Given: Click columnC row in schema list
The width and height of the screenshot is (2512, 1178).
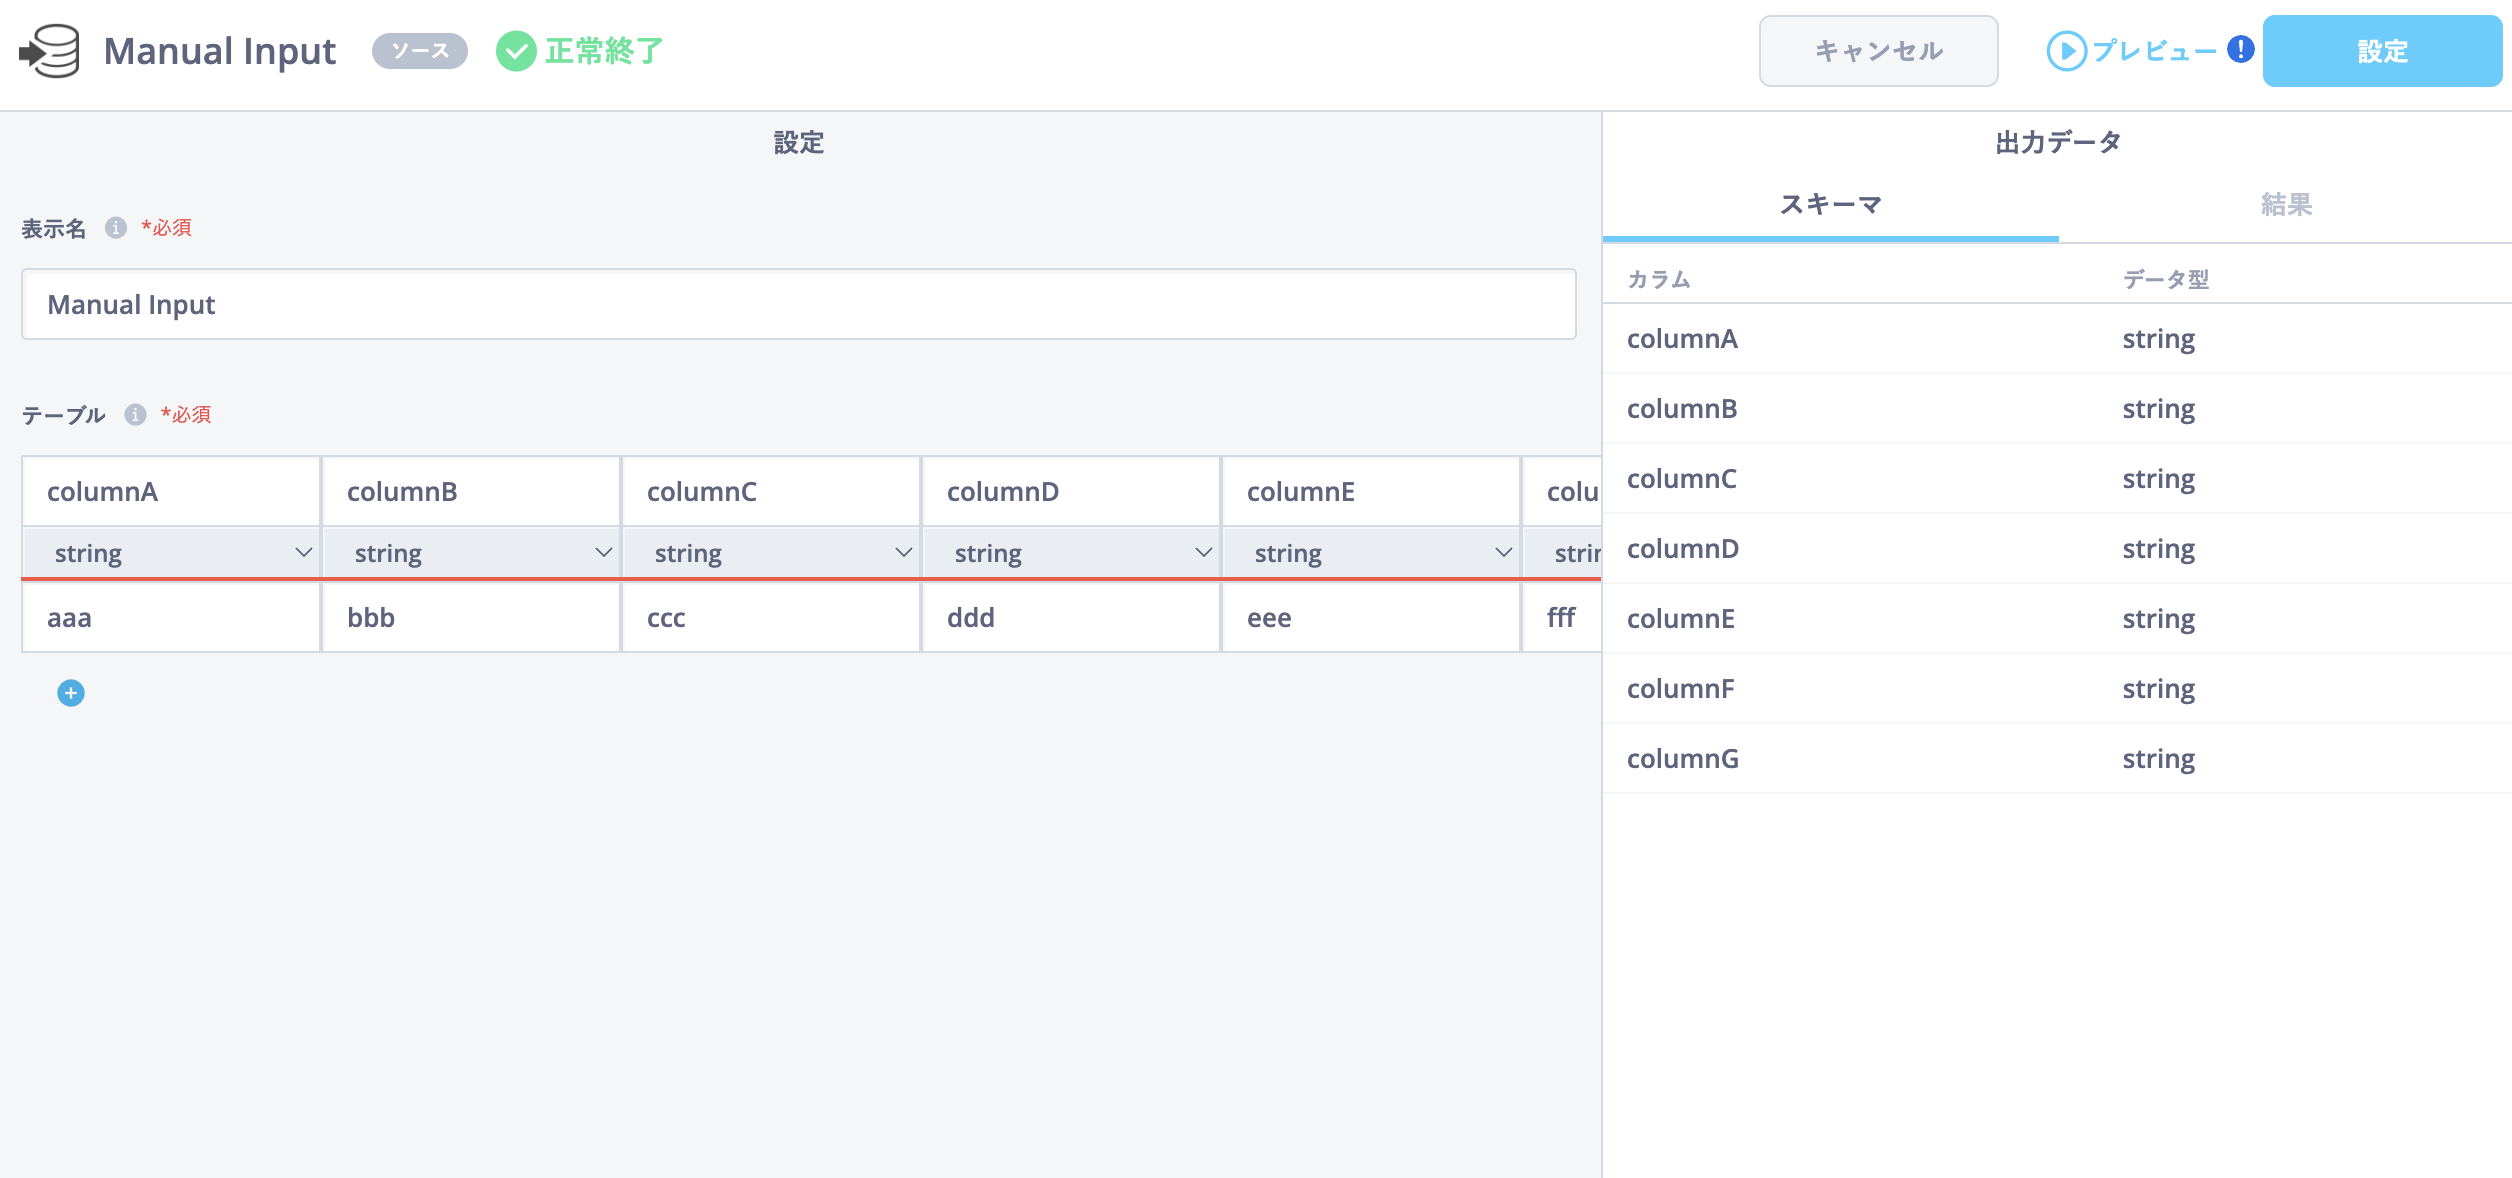Looking at the screenshot, I should [2057, 479].
